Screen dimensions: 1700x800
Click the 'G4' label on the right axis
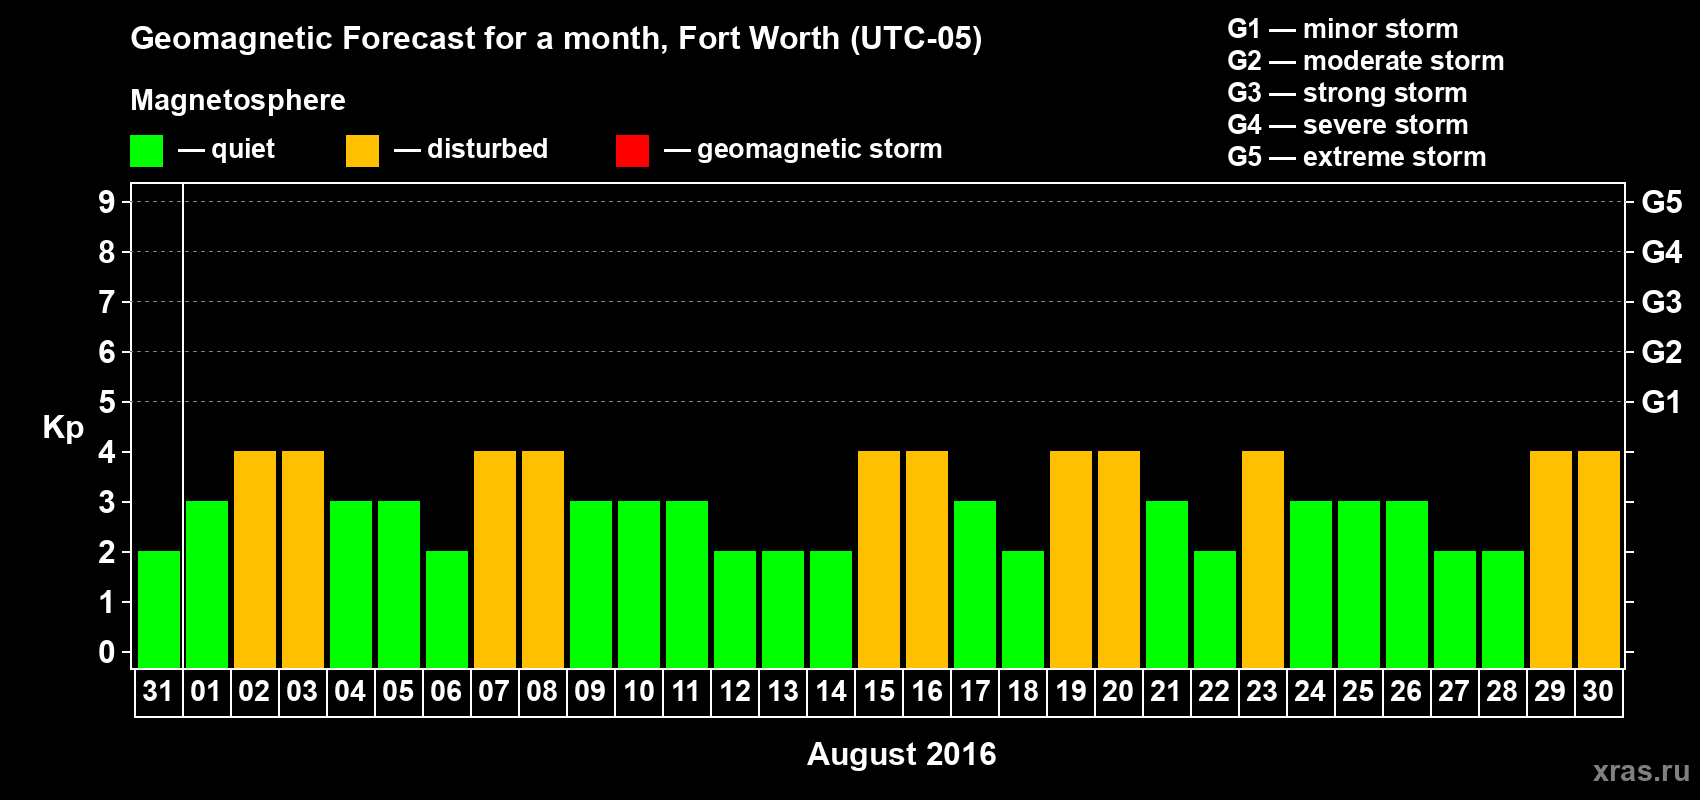pos(1662,252)
